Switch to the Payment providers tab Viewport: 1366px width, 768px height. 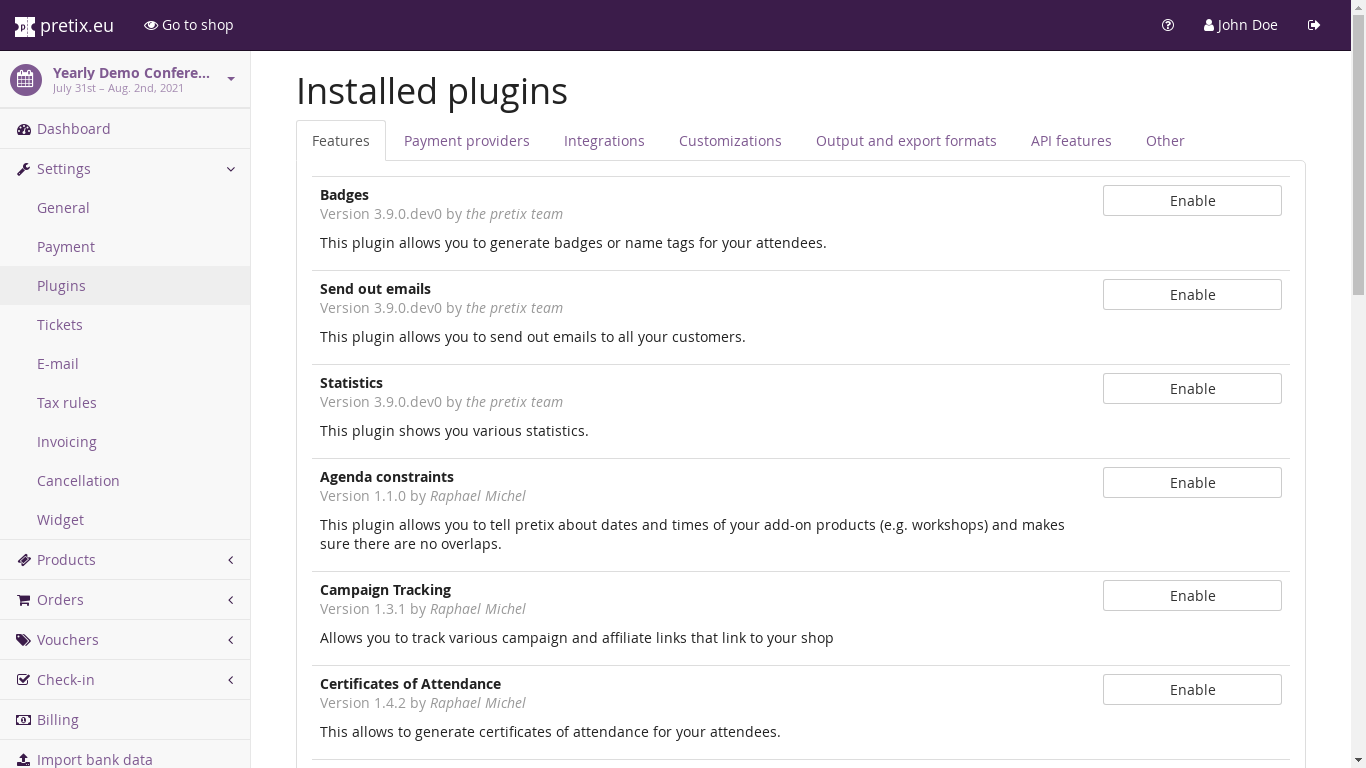click(467, 141)
